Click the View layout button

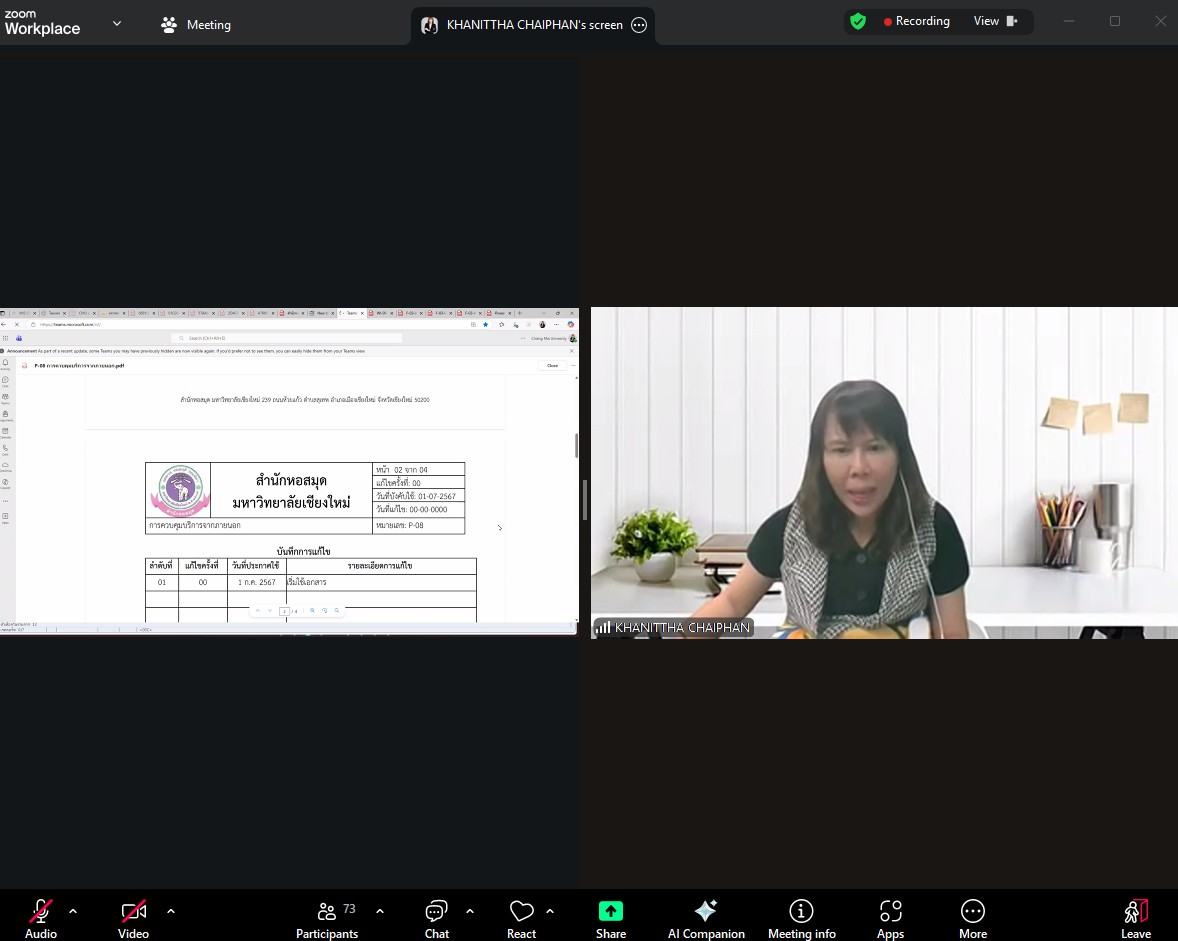point(995,21)
